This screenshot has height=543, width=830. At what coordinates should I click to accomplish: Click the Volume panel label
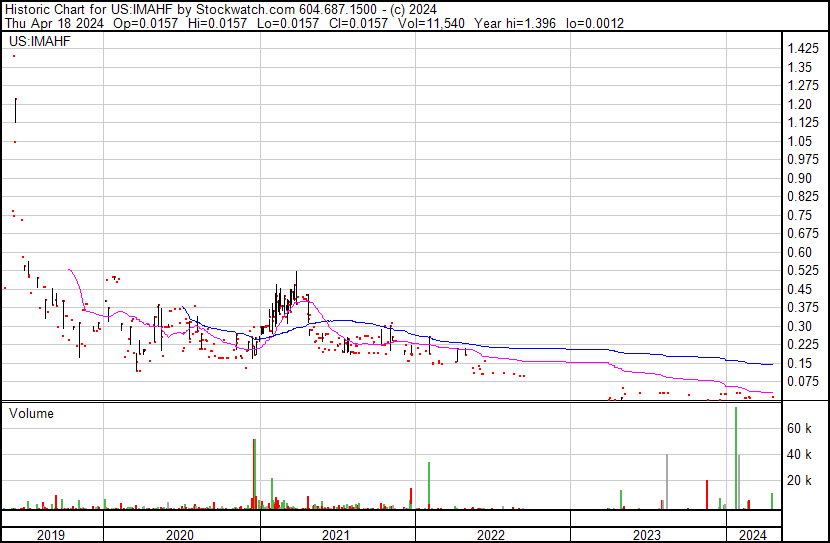[31, 413]
